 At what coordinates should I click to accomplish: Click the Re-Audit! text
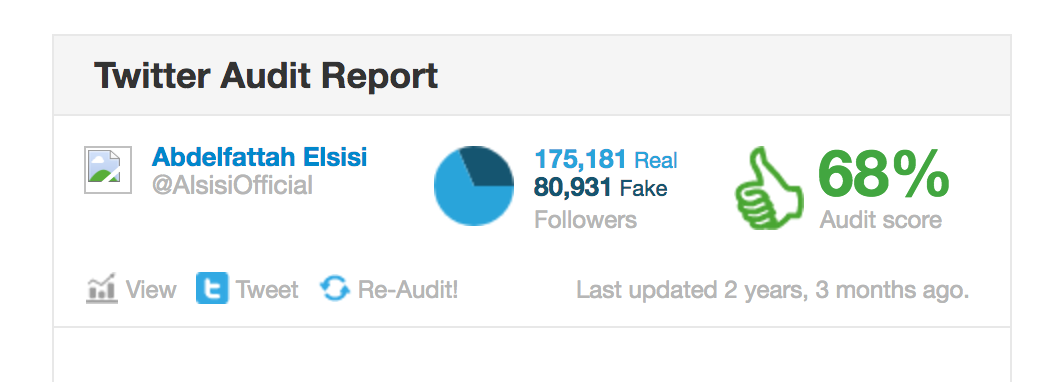(408, 290)
